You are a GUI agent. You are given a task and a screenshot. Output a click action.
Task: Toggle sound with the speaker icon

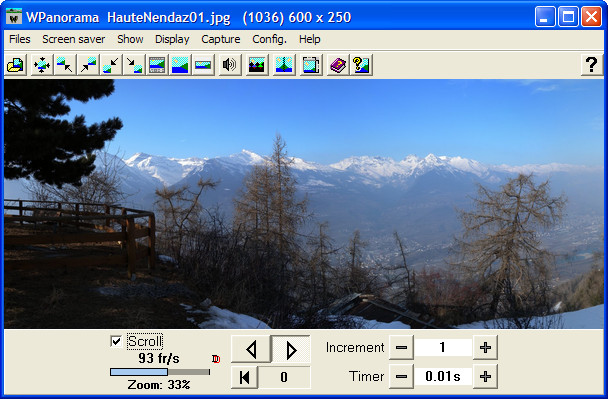point(229,65)
